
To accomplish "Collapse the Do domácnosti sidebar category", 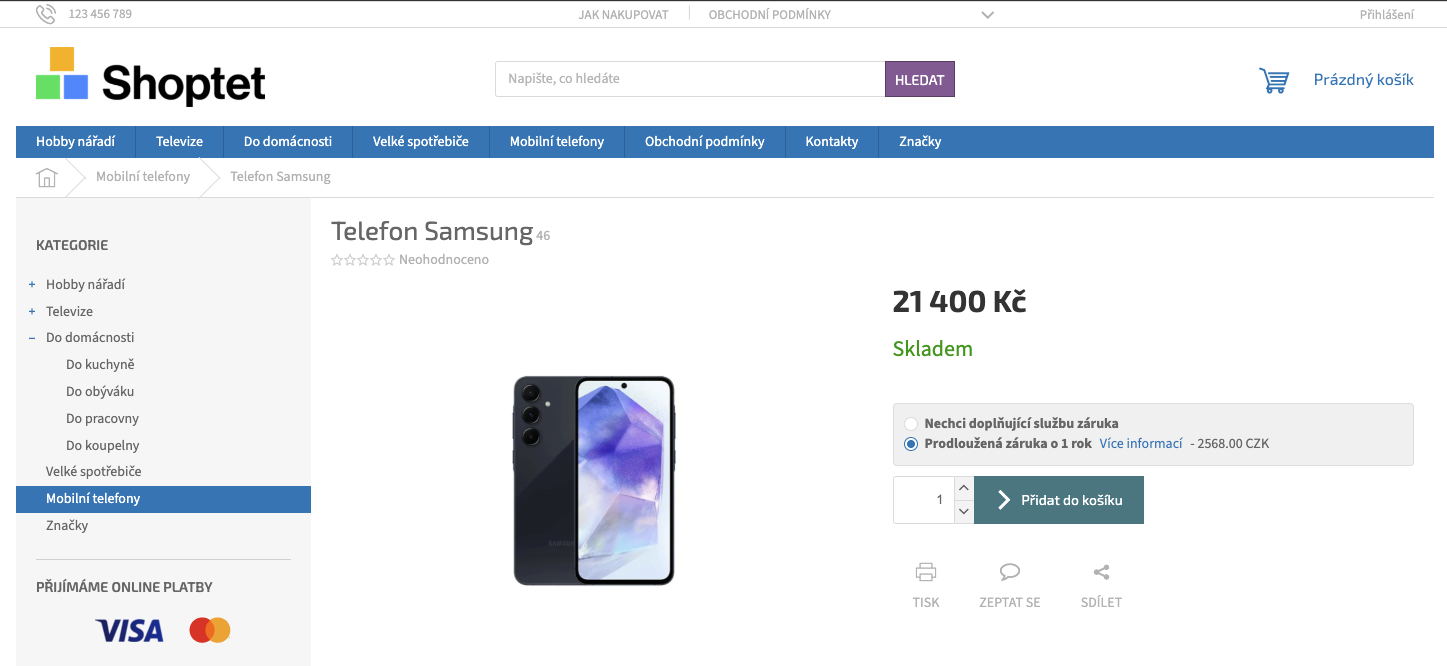I will tap(32, 338).
